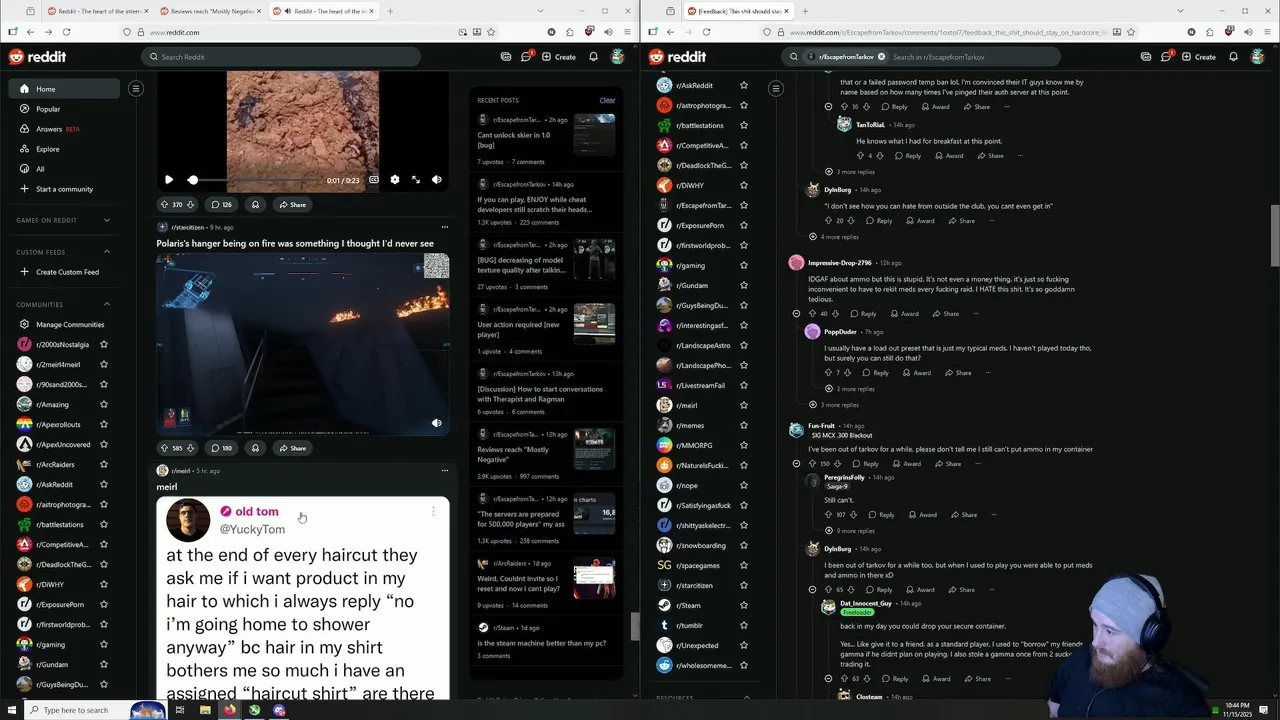Open overflow menu on r/meirl post
This screenshot has height=720, width=1280.
coord(445,471)
